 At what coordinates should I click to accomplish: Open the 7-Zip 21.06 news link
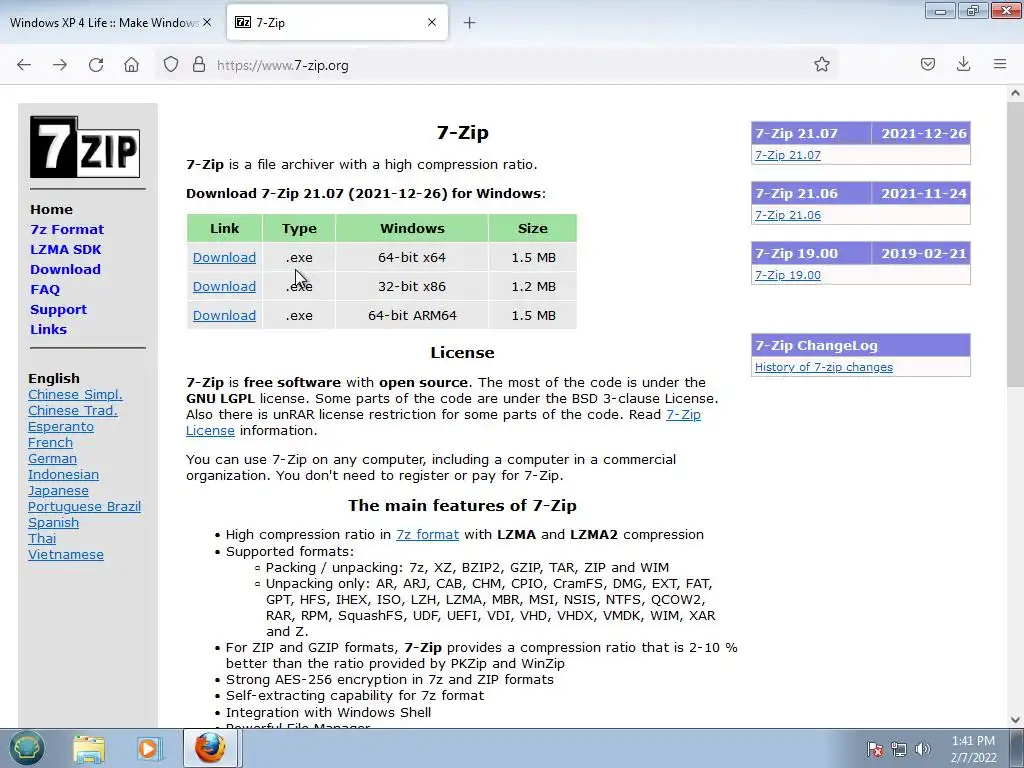pos(788,215)
